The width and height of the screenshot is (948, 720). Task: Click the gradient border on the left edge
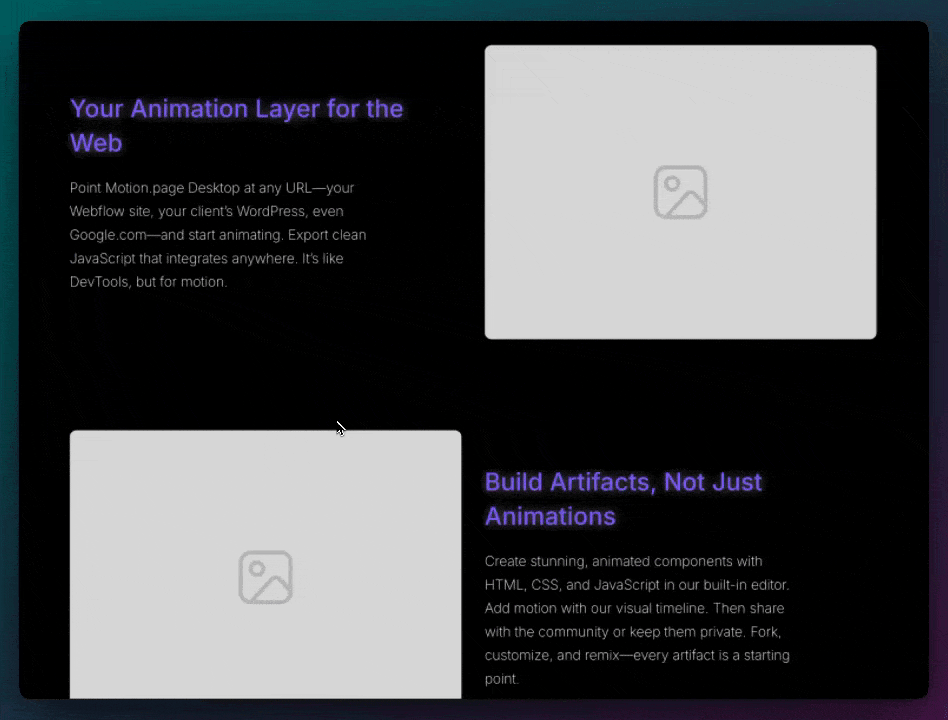point(10,360)
